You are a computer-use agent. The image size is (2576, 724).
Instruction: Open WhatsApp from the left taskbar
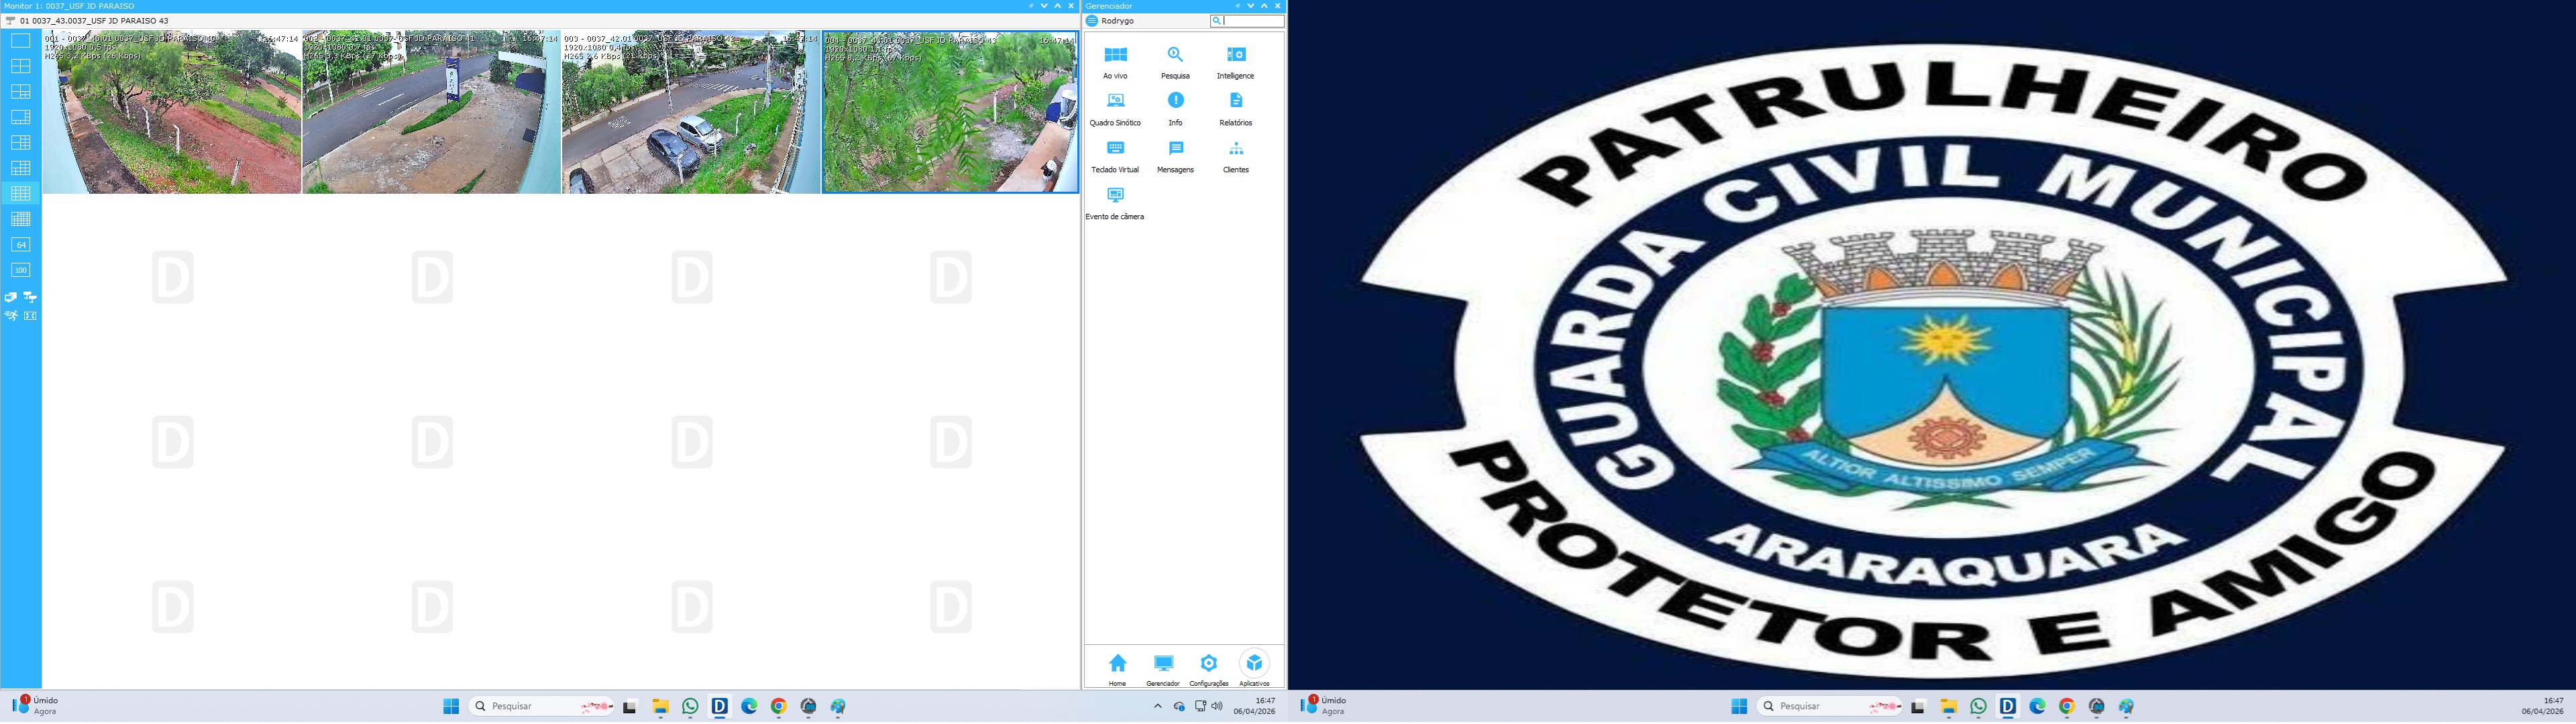(690, 707)
